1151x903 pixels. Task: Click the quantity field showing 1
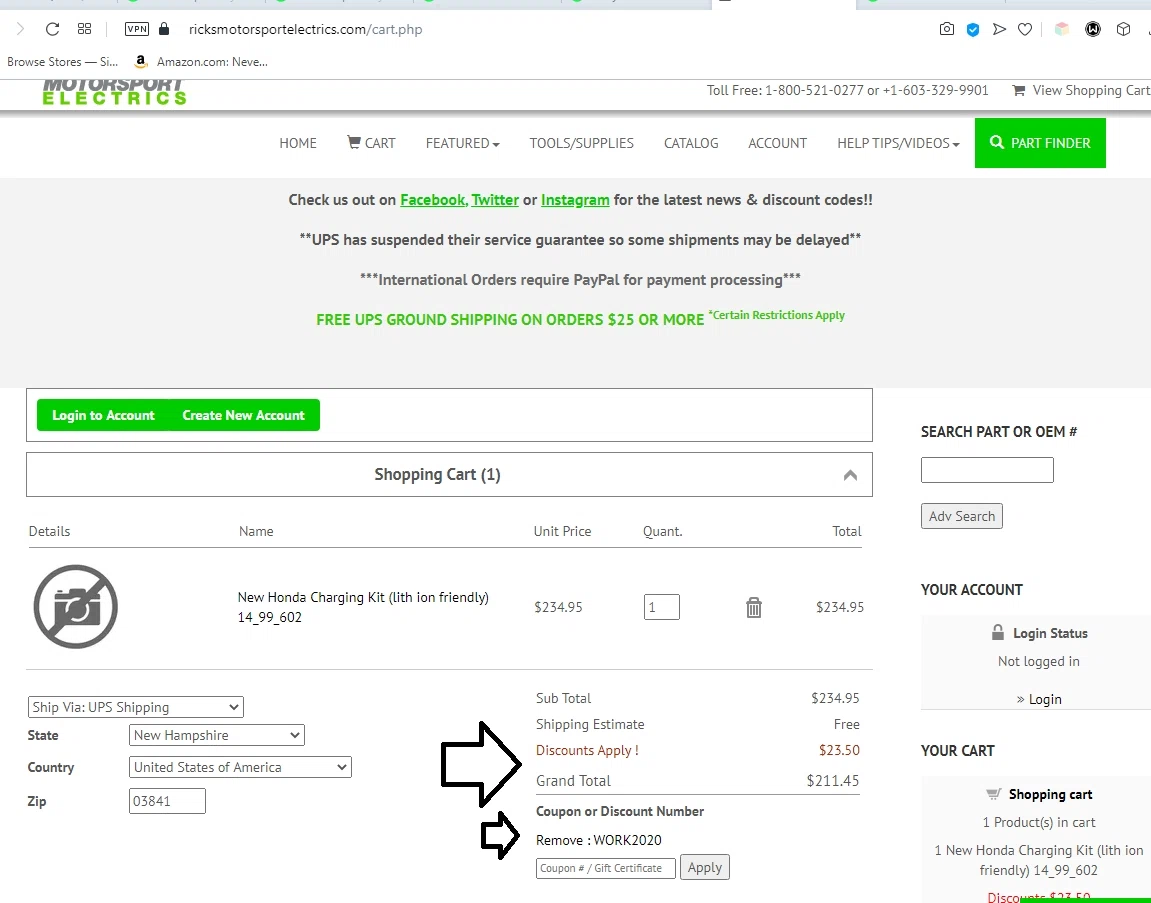tap(661, 607)
